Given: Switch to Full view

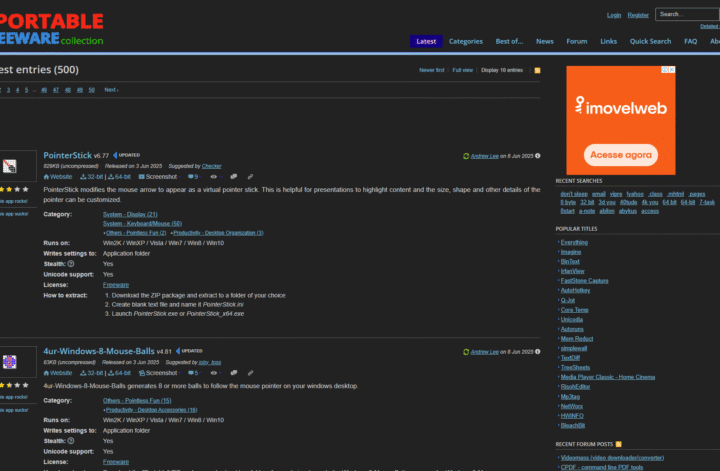Looking at the screenshot, I should coord(462,70).
